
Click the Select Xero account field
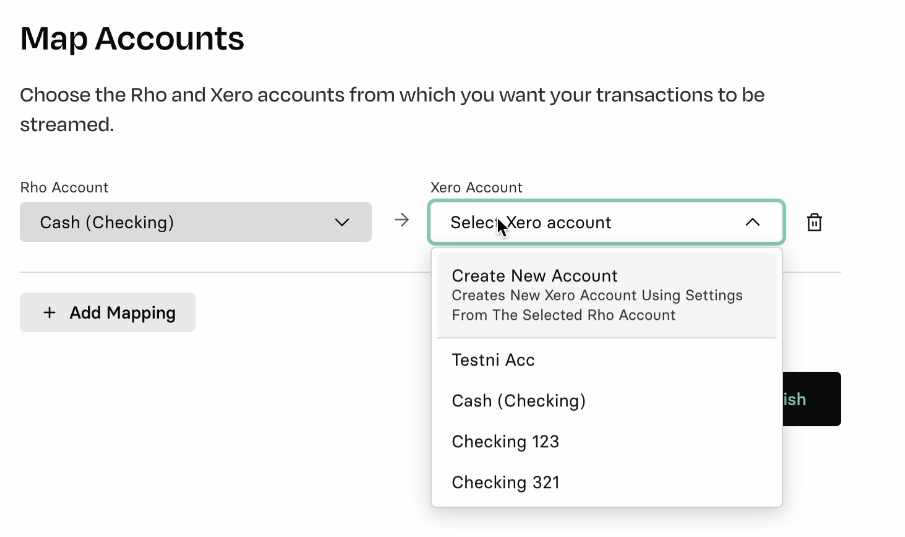pos(606,222)
